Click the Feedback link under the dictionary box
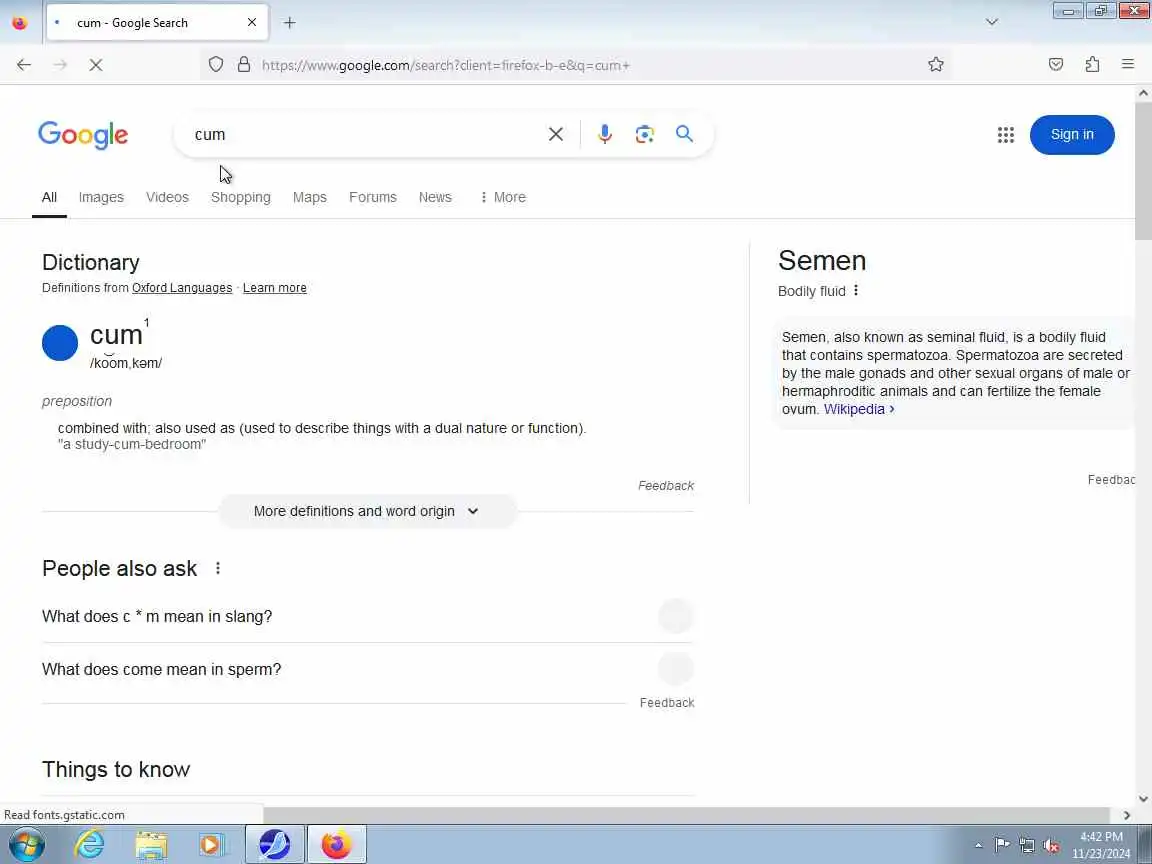The width and height of the screenshot is (1152, 864). (x=666, y=486)
